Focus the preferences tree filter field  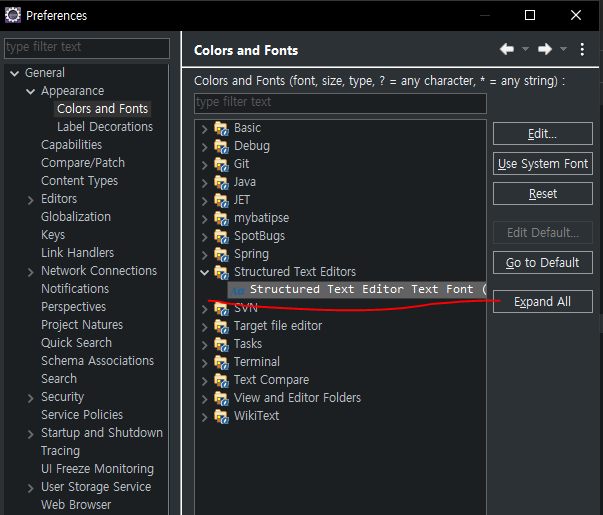coord(87,48)
